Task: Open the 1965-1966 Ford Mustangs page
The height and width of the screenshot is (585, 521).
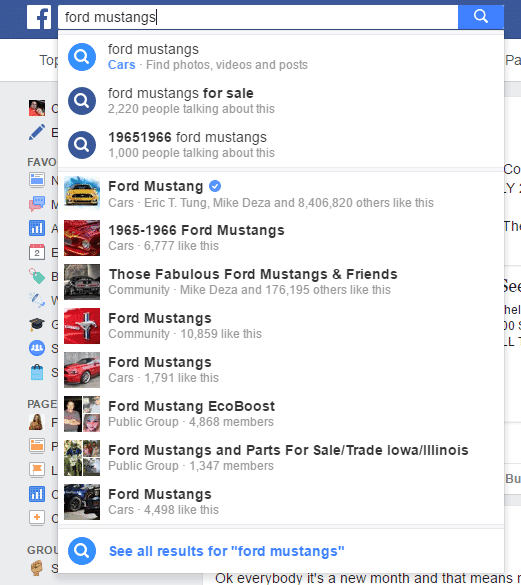Action: point(281,238)
